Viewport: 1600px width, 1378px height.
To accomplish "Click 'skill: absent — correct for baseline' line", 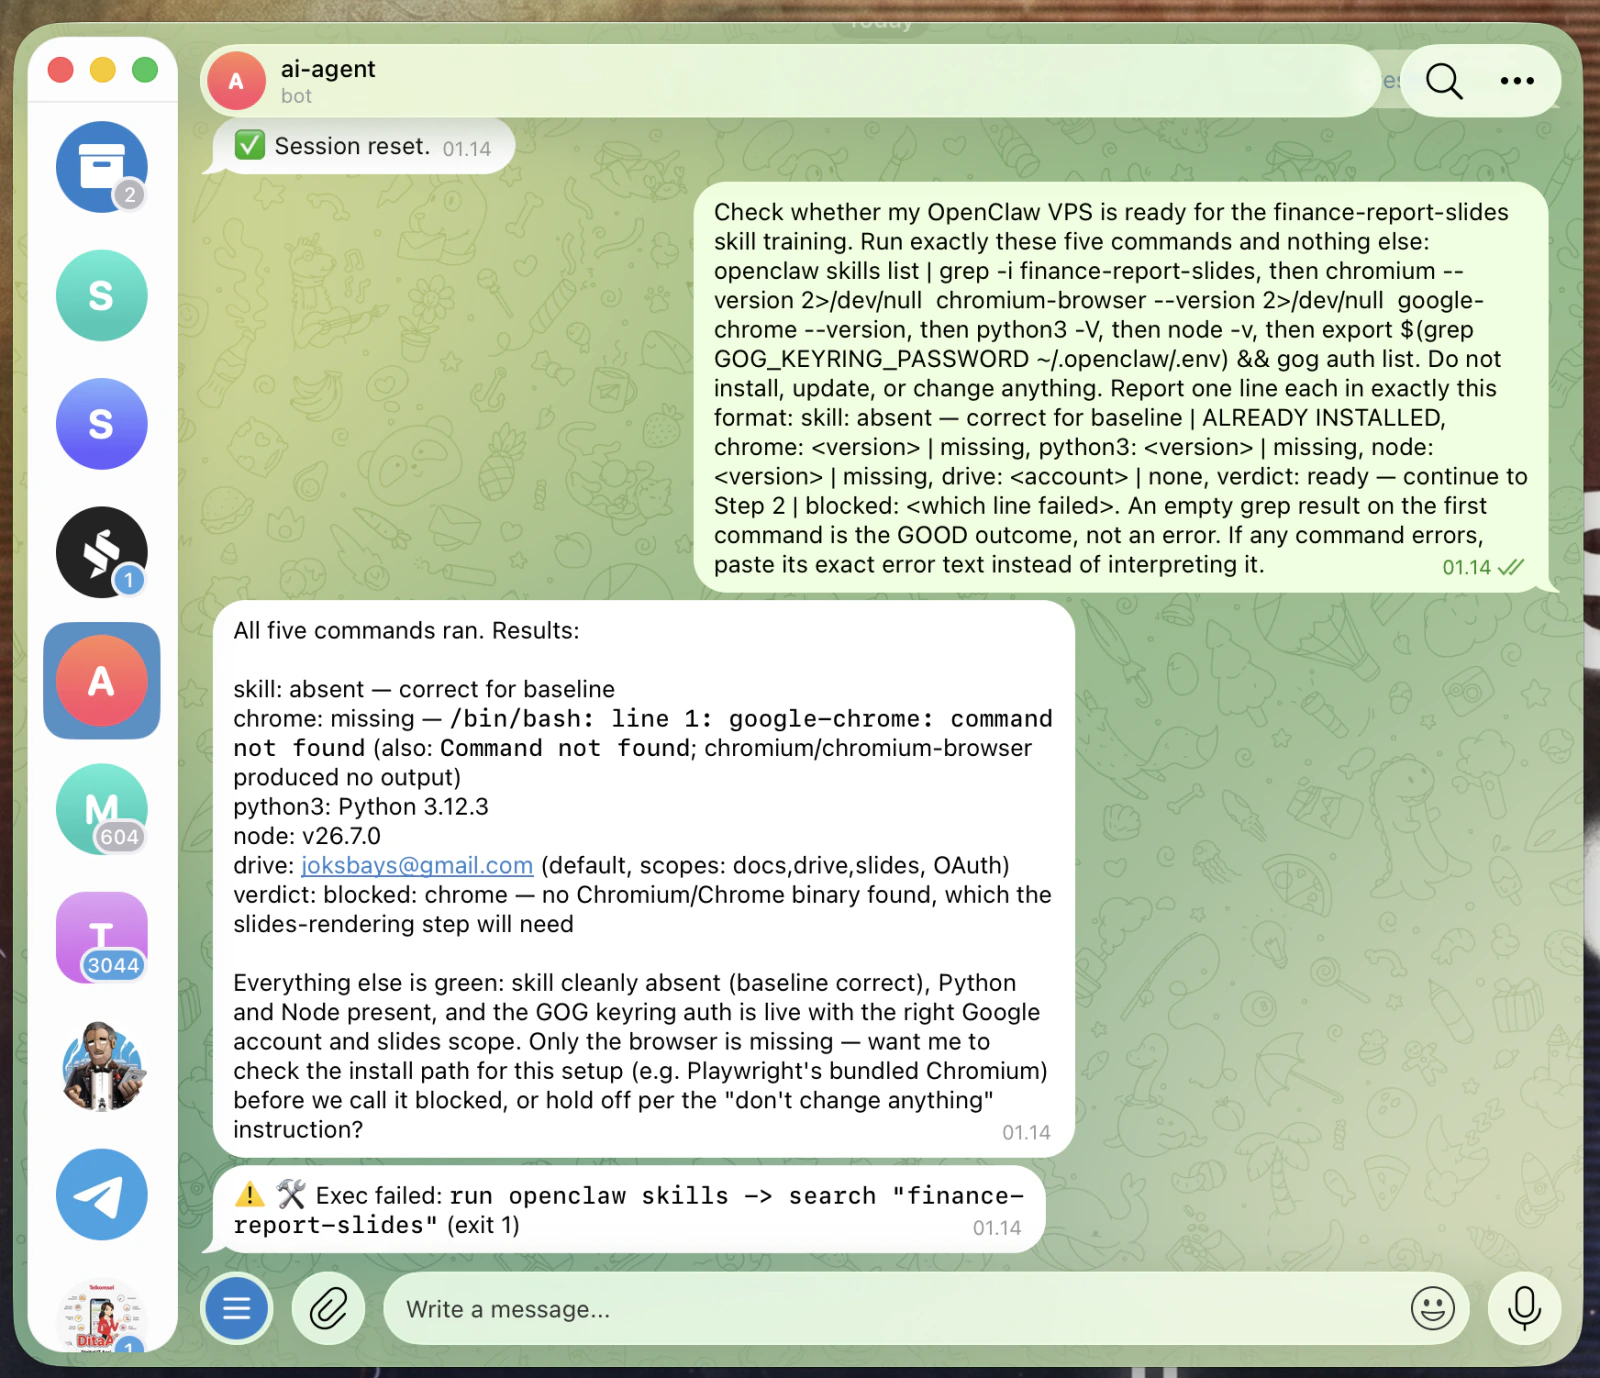I will pos(424,689).
